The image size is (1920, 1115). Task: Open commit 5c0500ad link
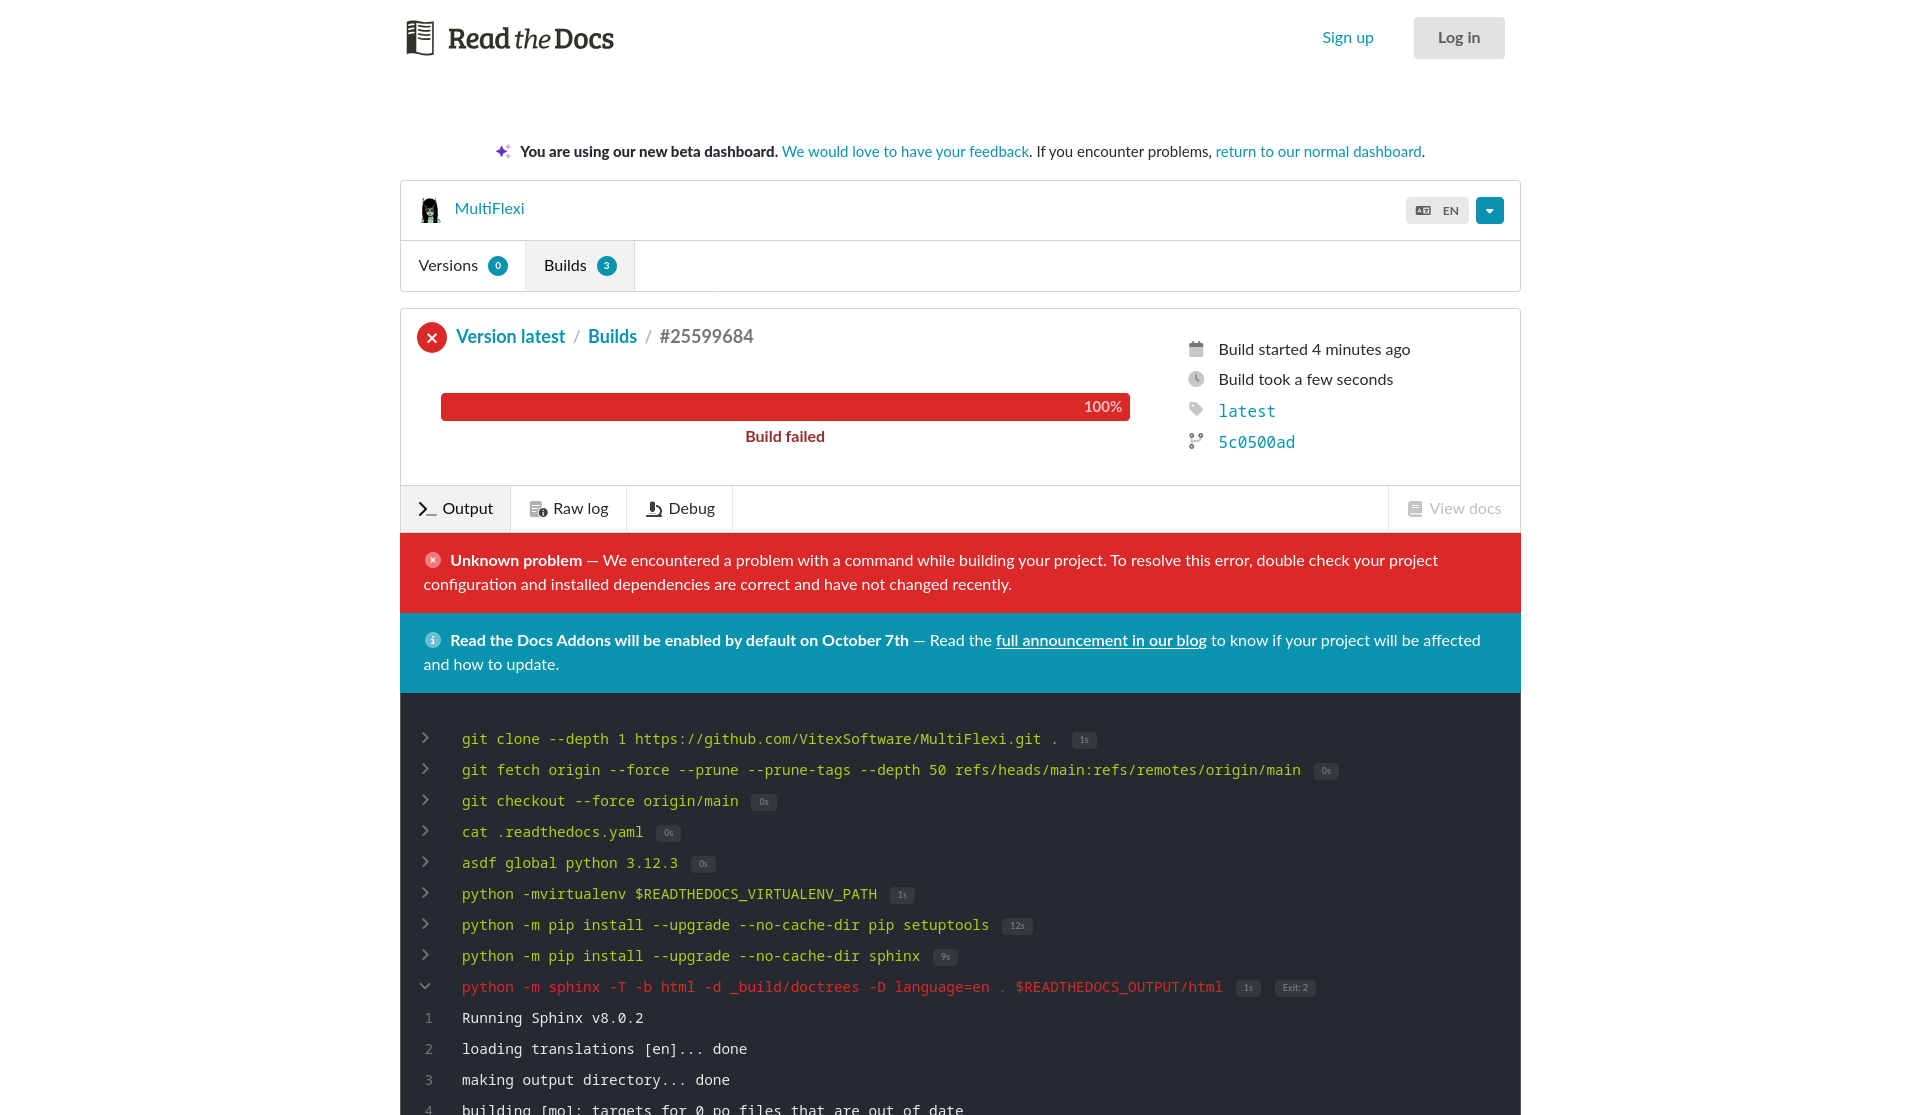point(1256,442)
